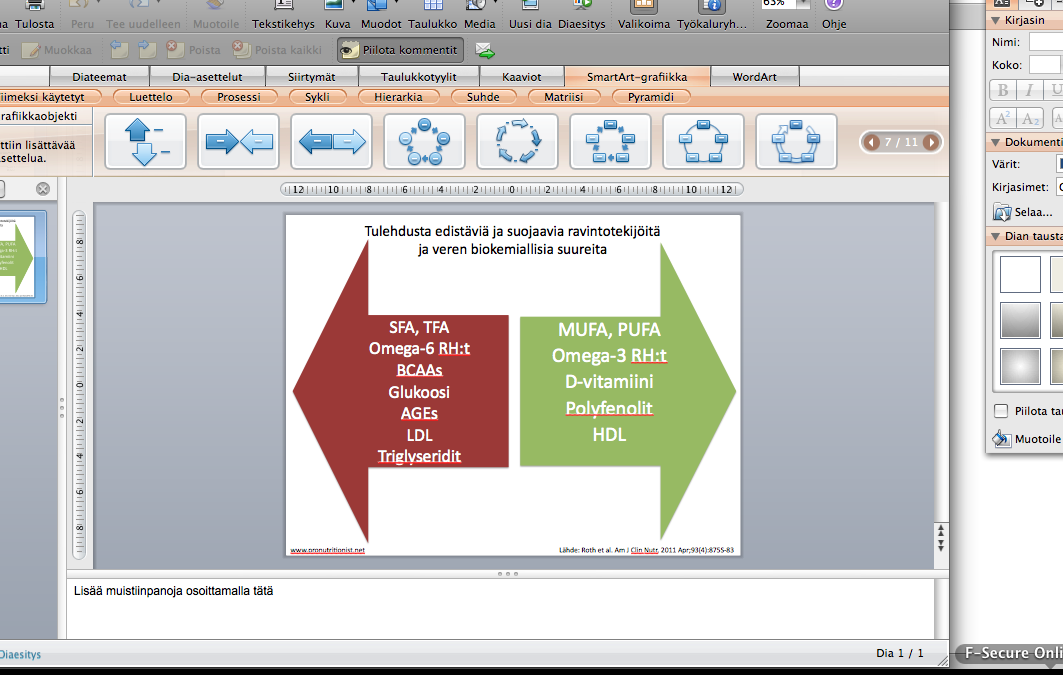Open the Ohje help button
Screen dimensions: 1063x675
834,15
